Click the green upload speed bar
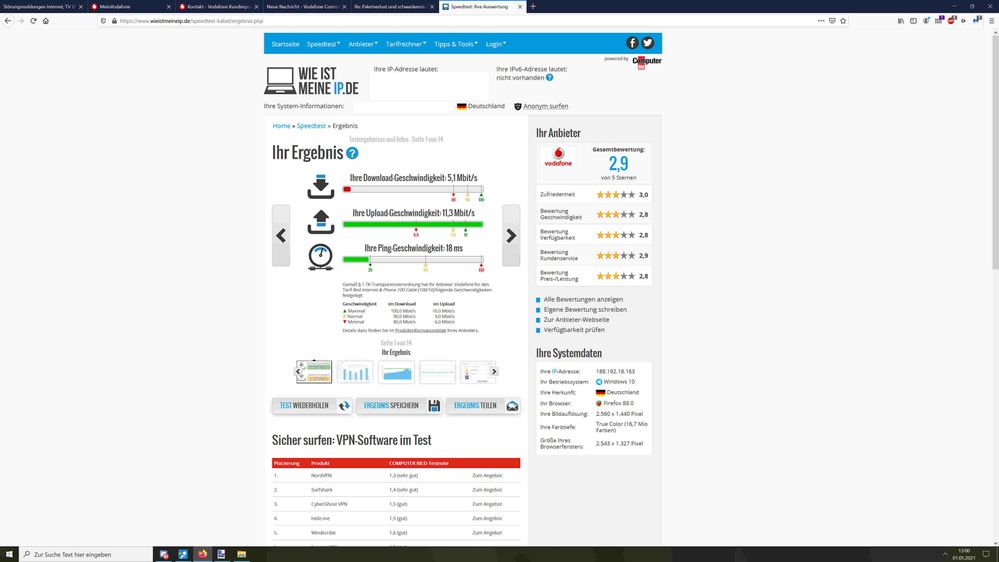 click(x=413, y=224)
